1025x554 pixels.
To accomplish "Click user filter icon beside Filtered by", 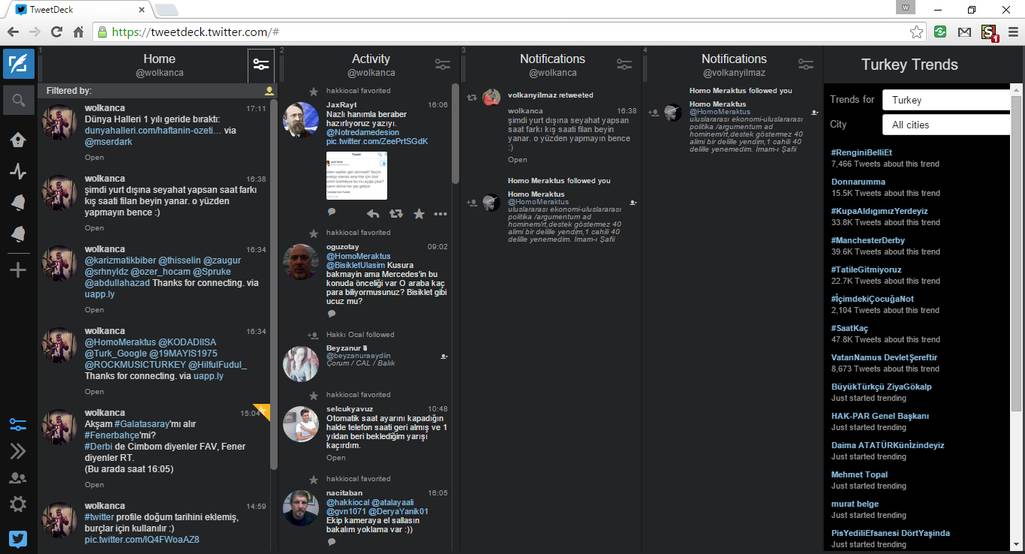I will click(x=269, y=91).
